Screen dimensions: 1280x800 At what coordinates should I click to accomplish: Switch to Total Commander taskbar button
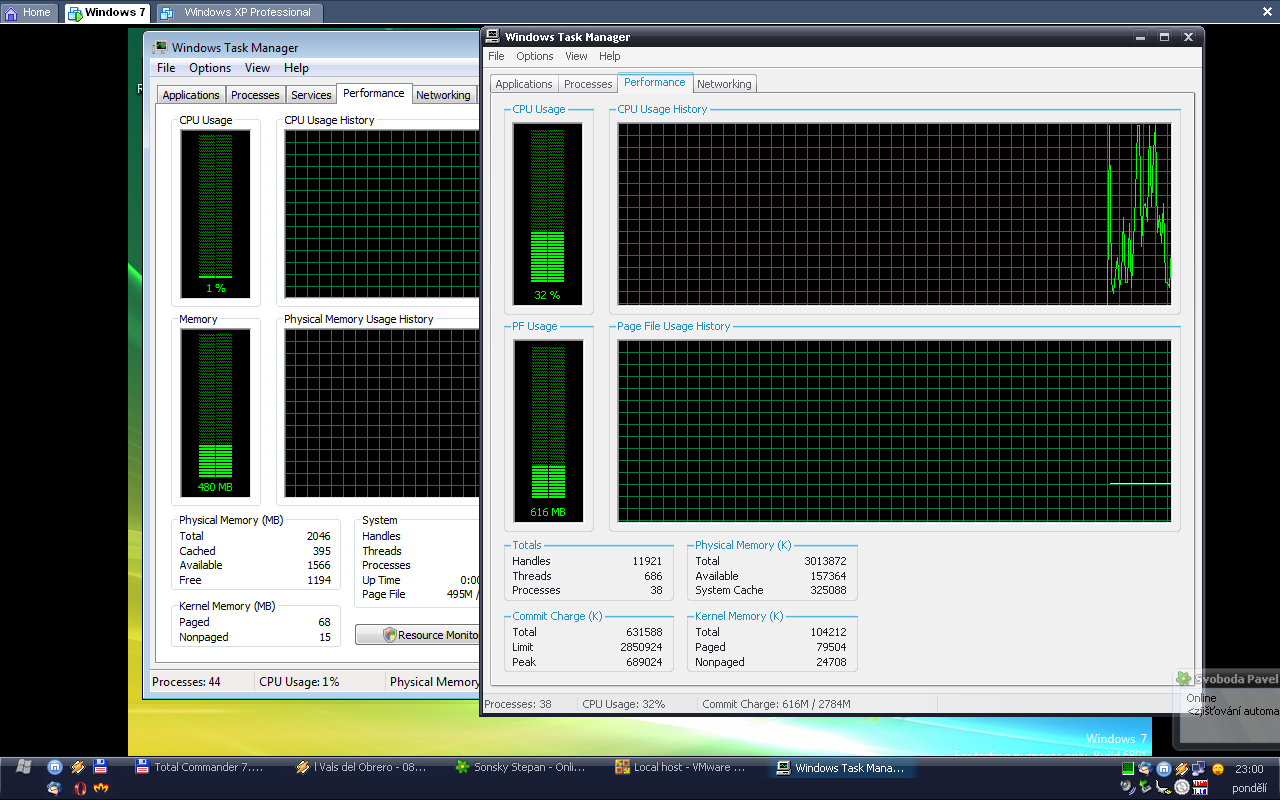pos(200,767)
